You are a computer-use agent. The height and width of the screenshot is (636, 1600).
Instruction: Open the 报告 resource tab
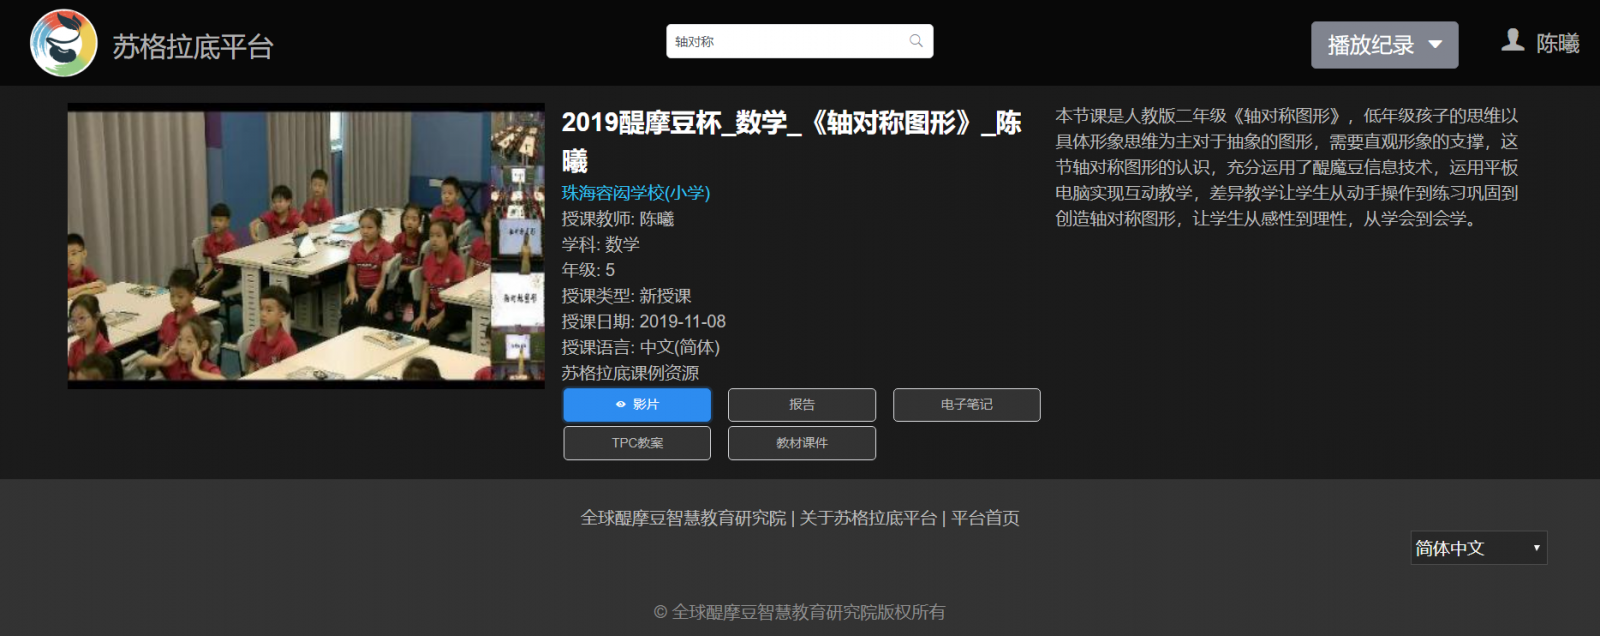(x=801, y=405)
